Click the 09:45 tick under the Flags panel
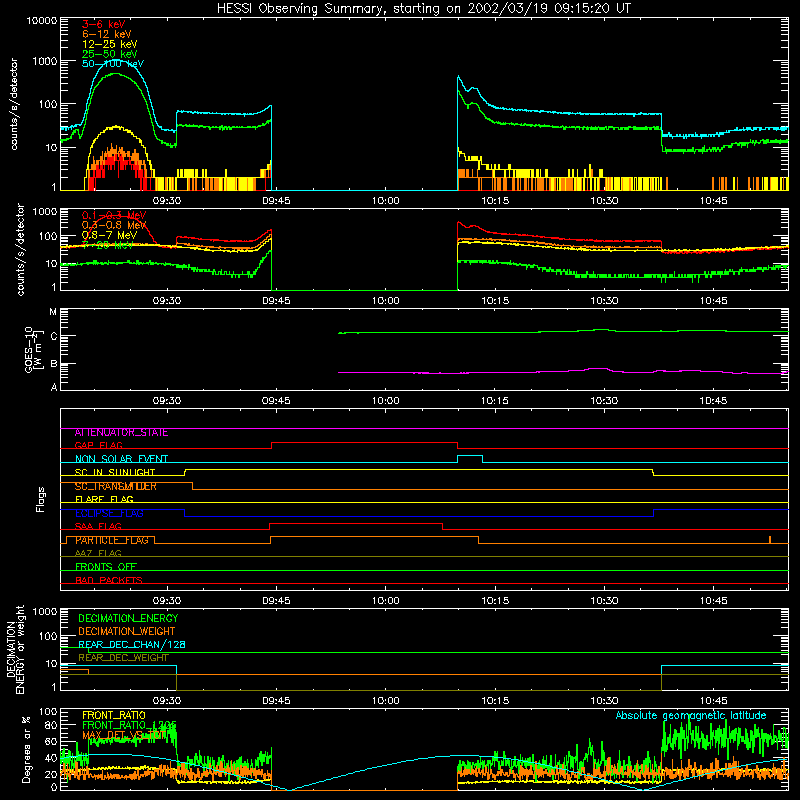 276,601
